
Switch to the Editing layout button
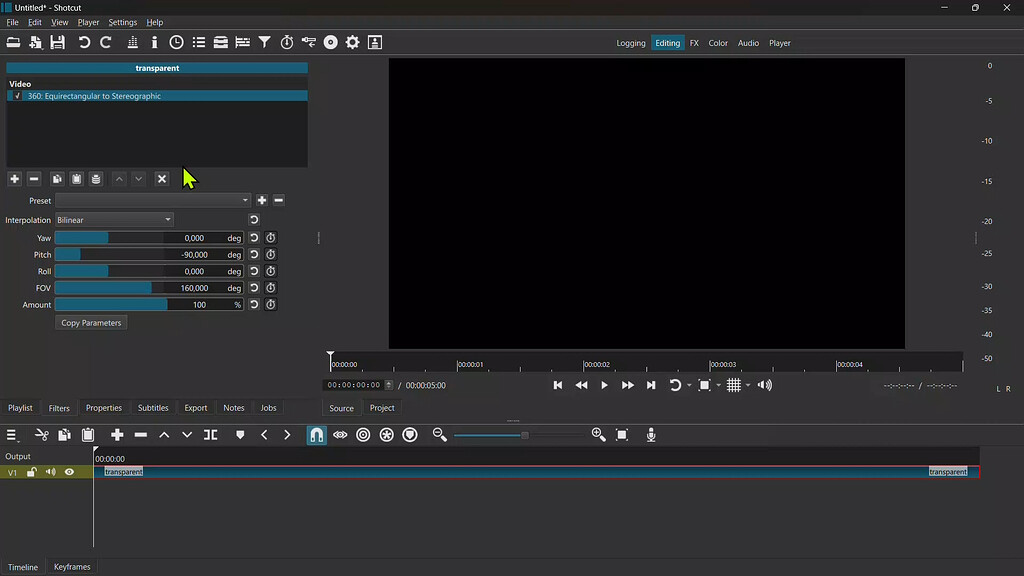[667, 43]
